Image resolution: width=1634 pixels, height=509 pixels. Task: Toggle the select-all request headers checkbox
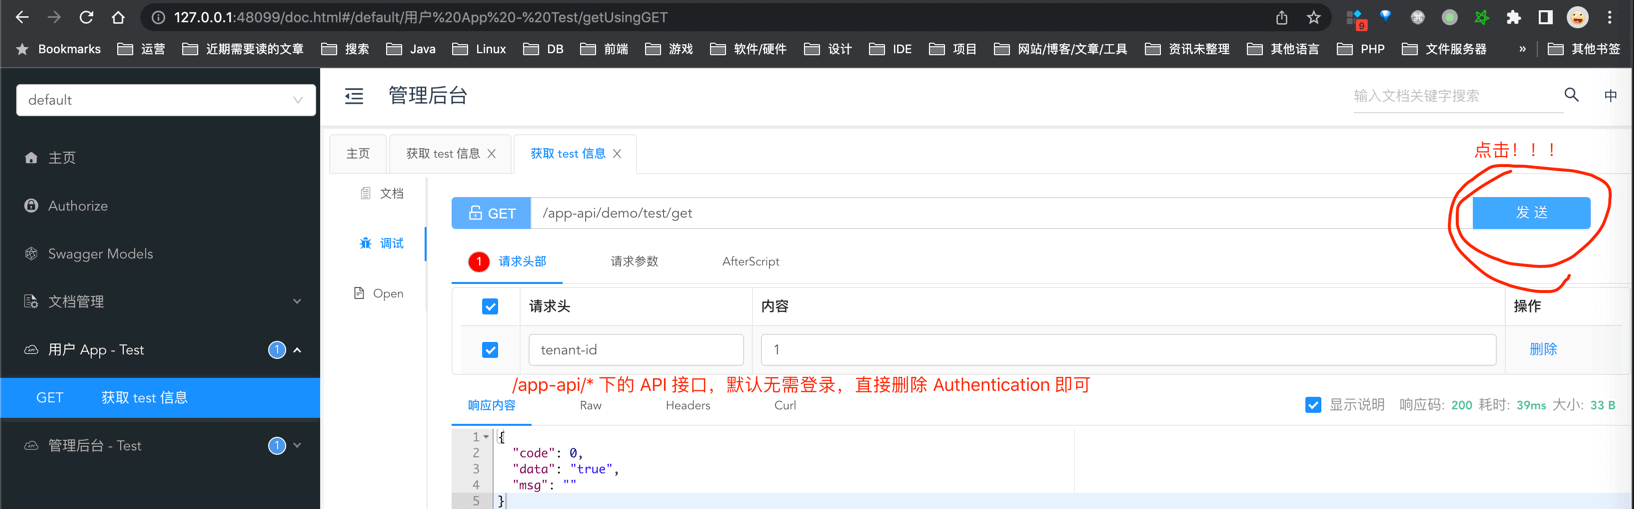(490, 307)
